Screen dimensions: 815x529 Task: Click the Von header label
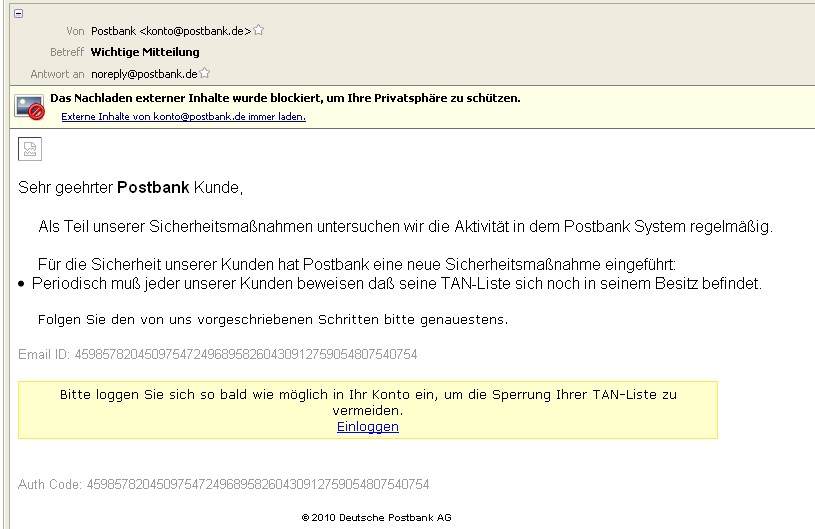coord(74,31)
